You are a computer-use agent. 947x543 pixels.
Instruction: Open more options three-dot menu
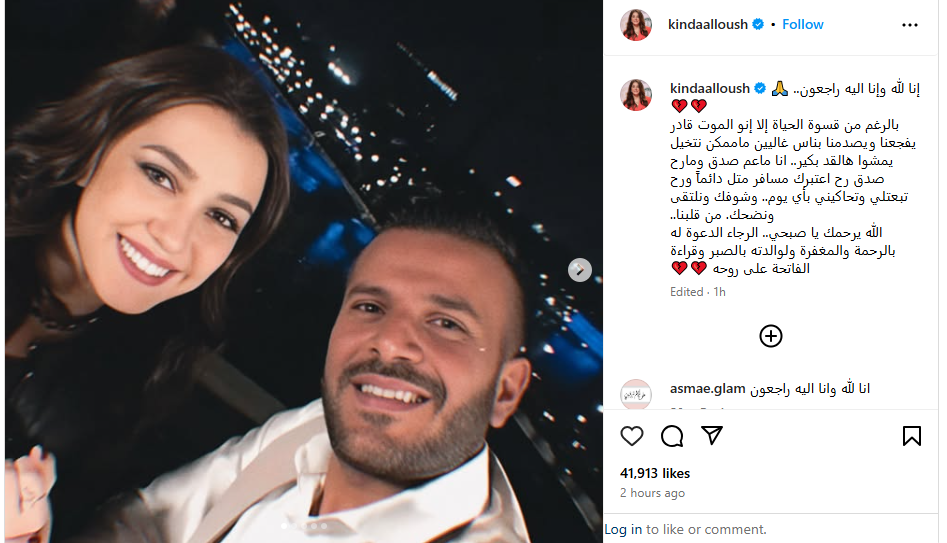(x=910, y=25)
